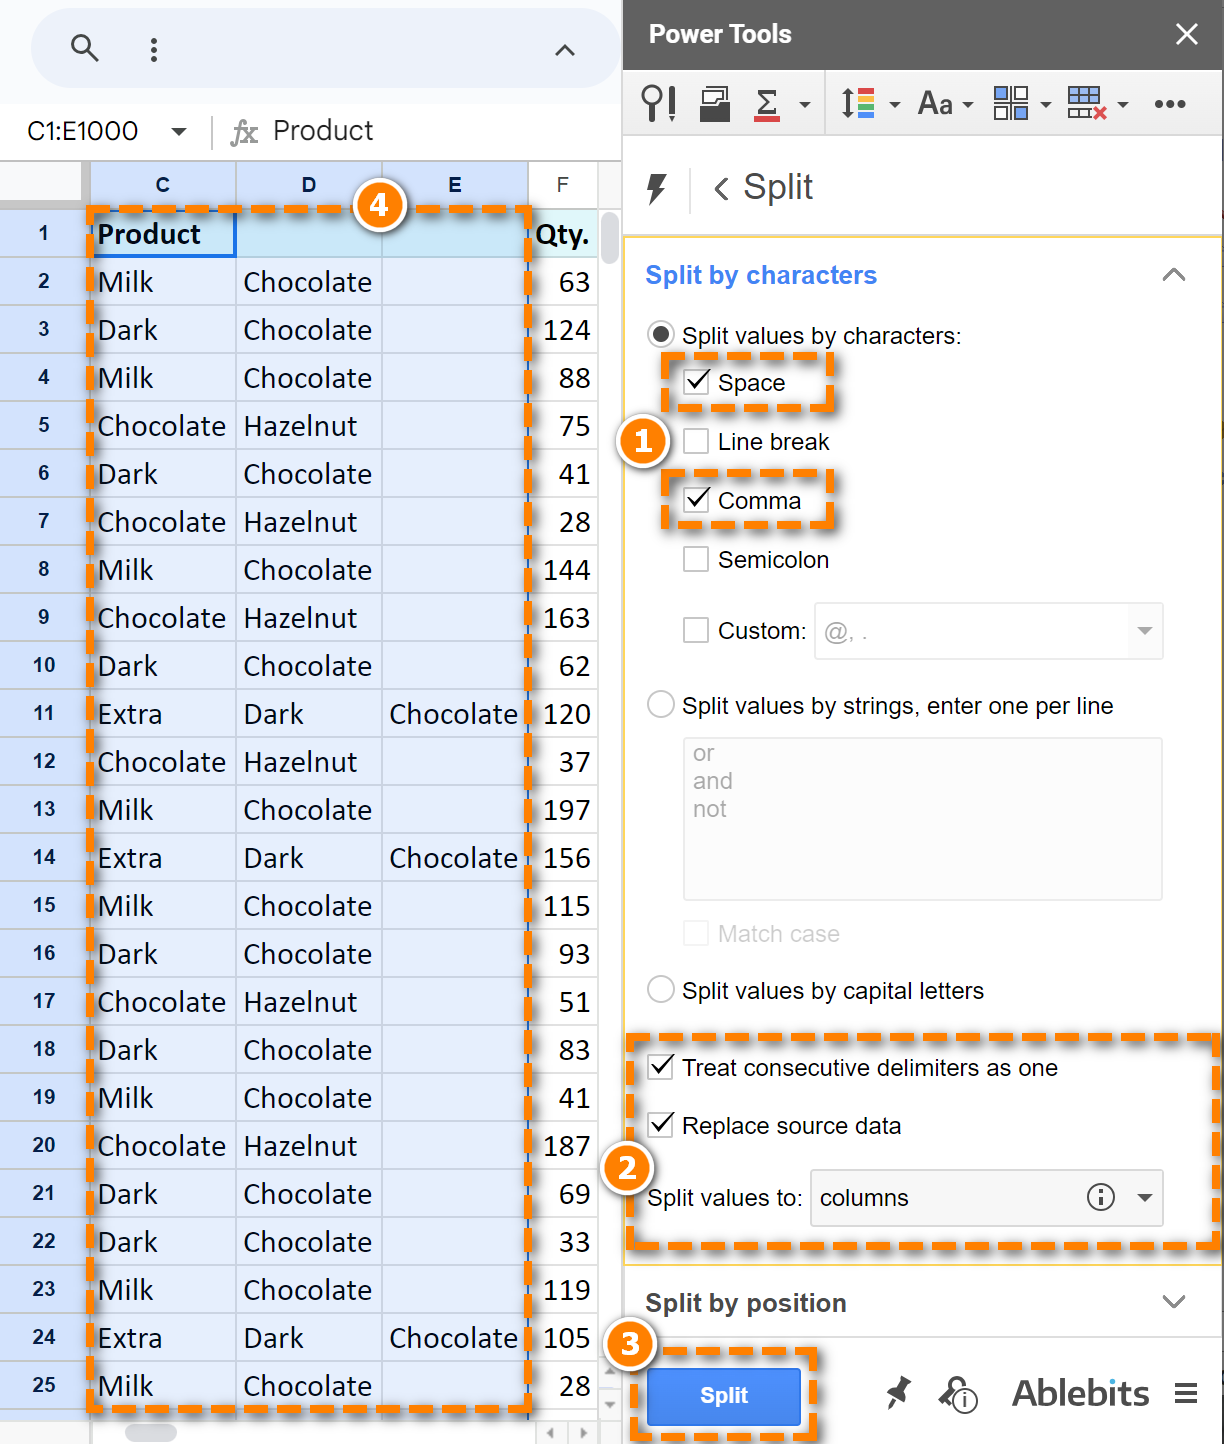Click the Hazelnut cell in row 5
The image size is (1224, 1444).
pyautogui.click(x=309, y=426)
